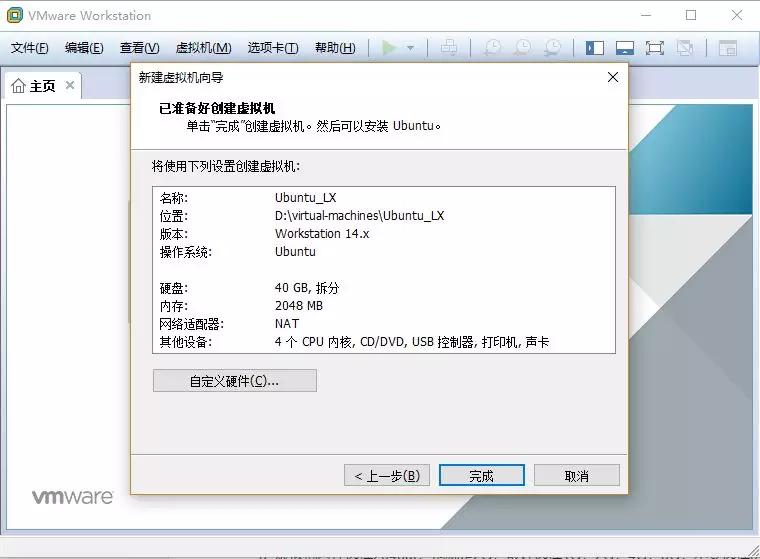The height and width of the screenshot is (559, 760).
Task: Click the 完成 finish button
Action: (481, 476)
